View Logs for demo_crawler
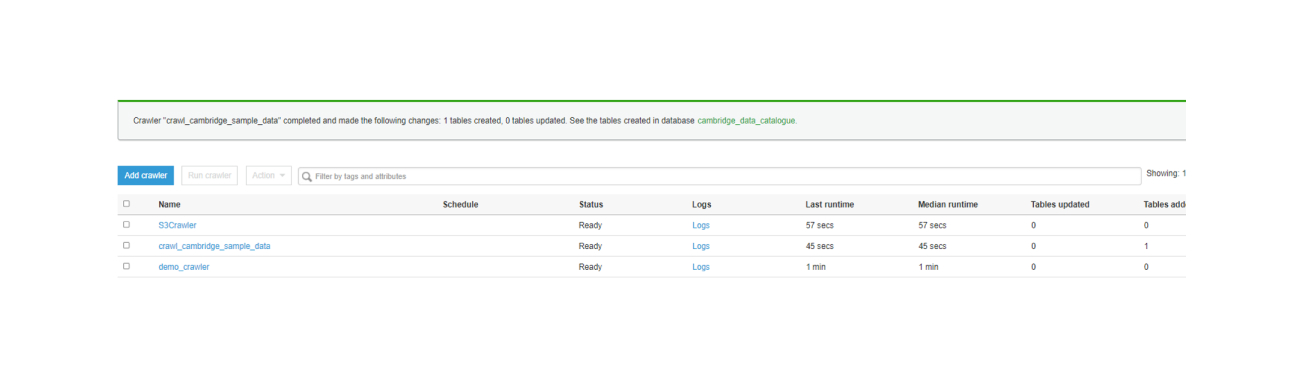The height and width of the screenshot is (382, 1290). (x=701, y=267)
